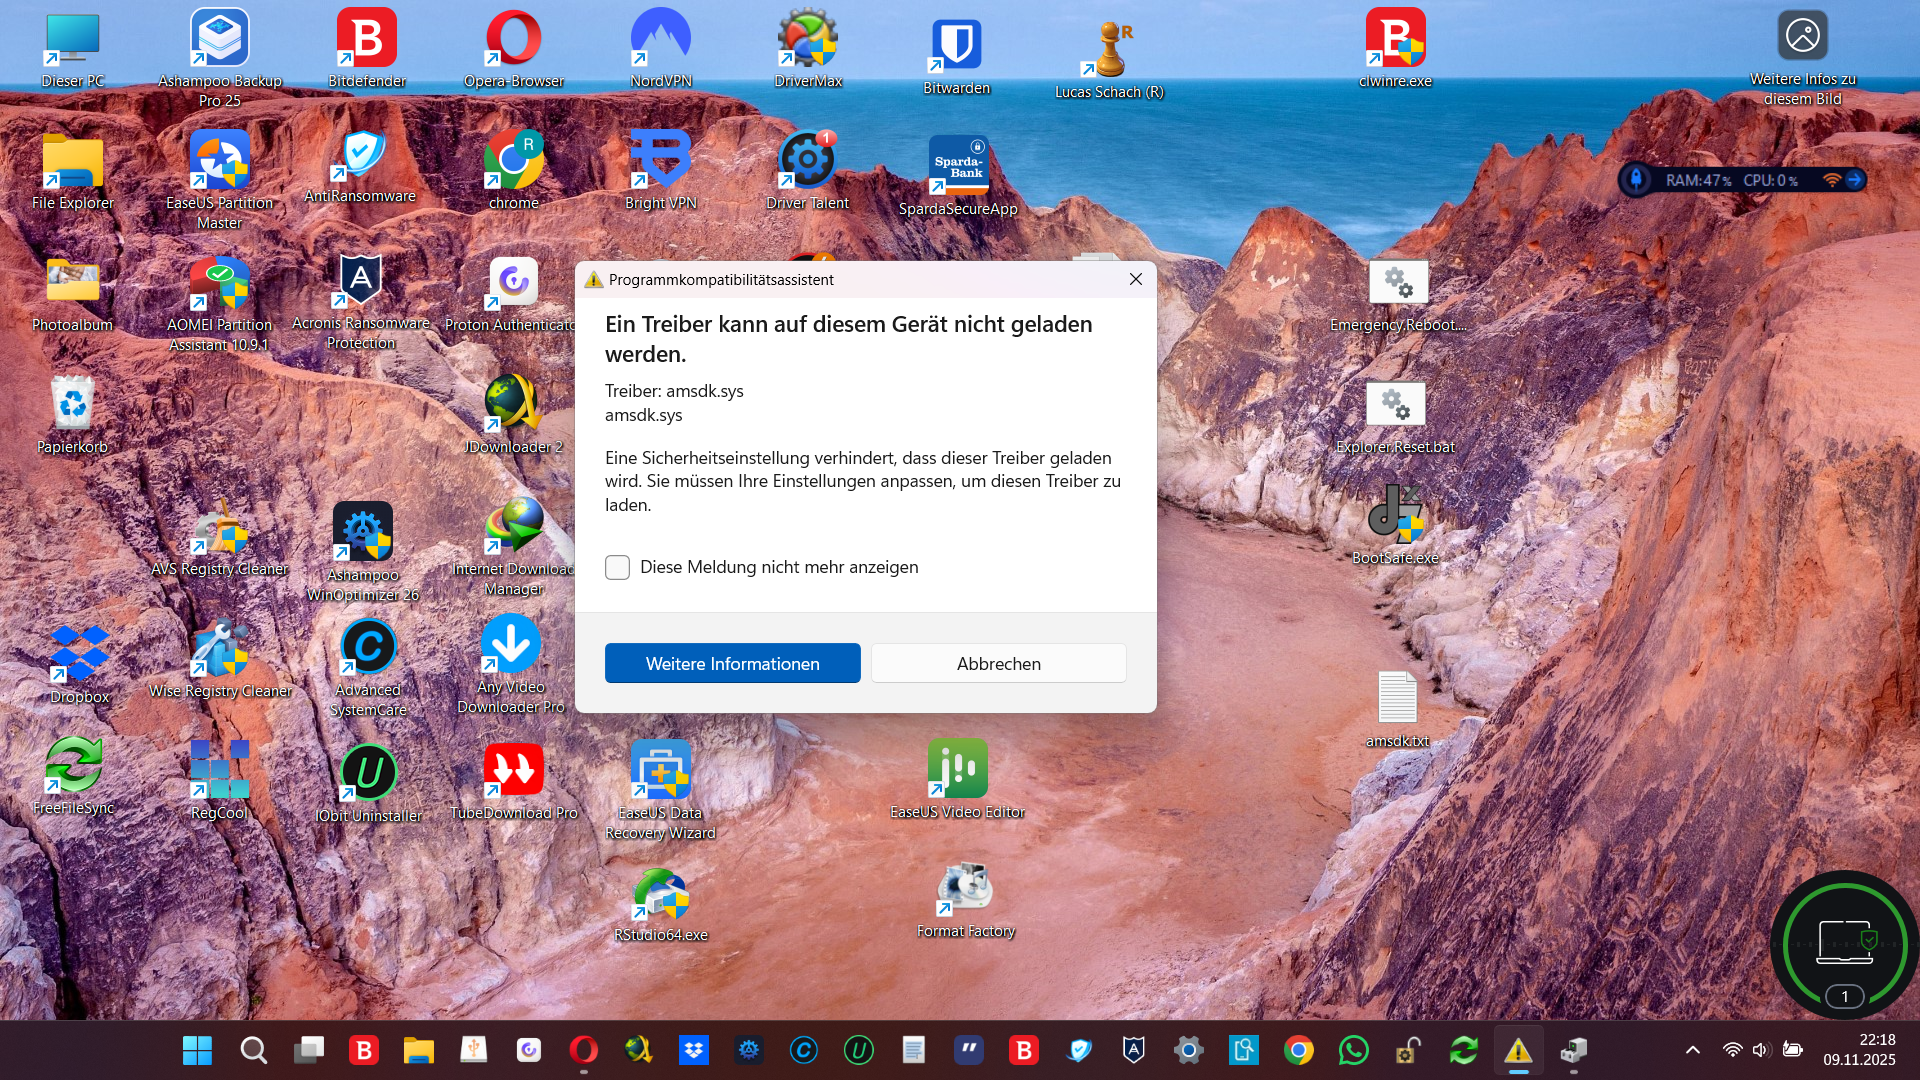Open the volume speaker tray icon
The width and height of the screenshot is (1920, 1080).
click(1761, 1050)
